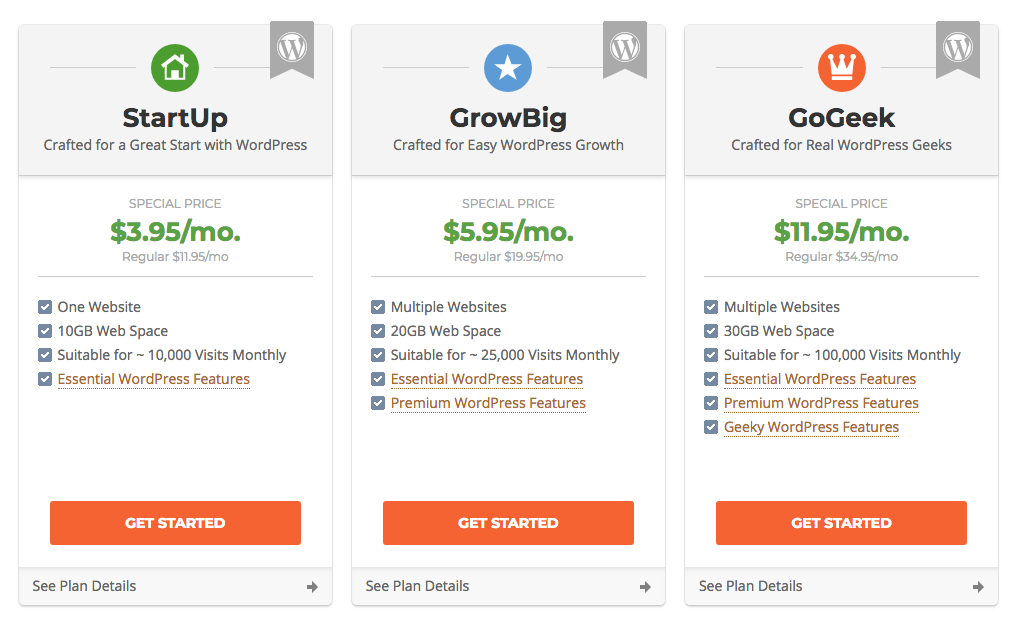1024x637 pixels.
Task: Expand See Plan Details for GoGeek
Action: tap(841, 586)
